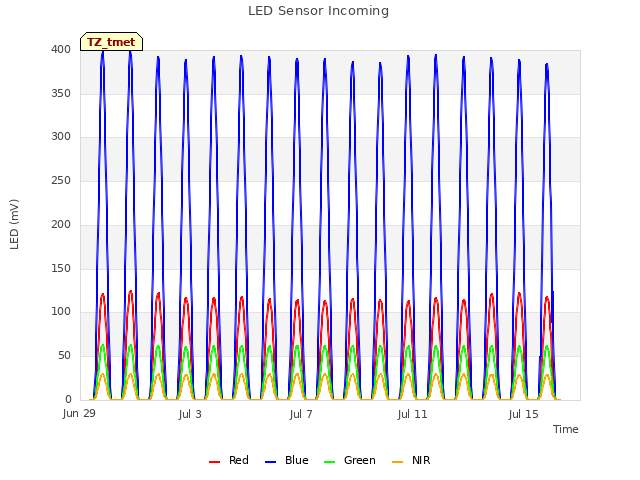Click the 300 y-axis tick label

61,137
